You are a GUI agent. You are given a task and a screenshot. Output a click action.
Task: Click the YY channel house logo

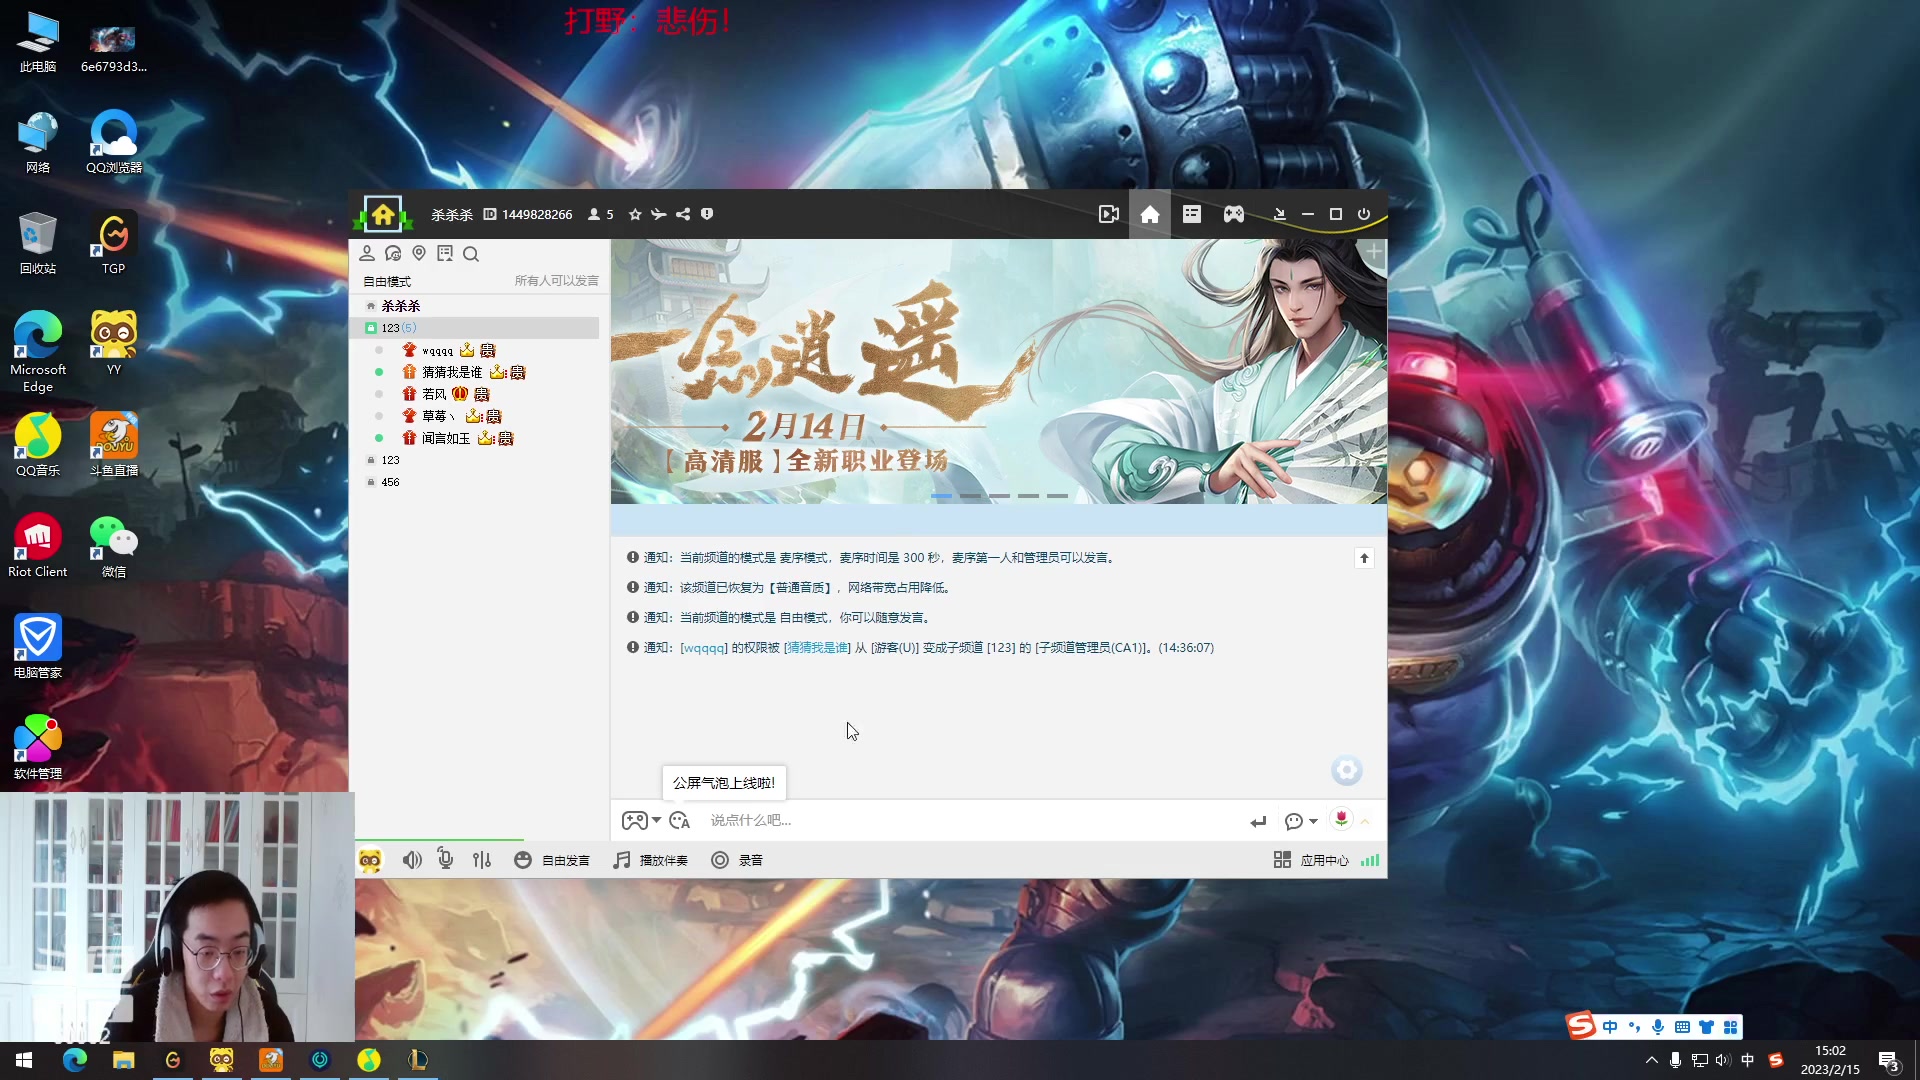(383, 214)
